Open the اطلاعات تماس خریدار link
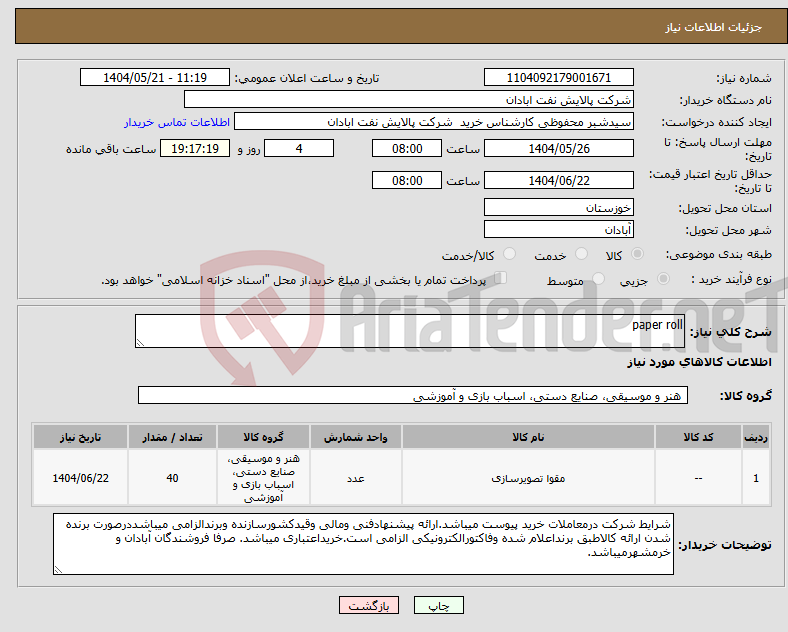This screenshot has height=632, width=788. point(177,122)
